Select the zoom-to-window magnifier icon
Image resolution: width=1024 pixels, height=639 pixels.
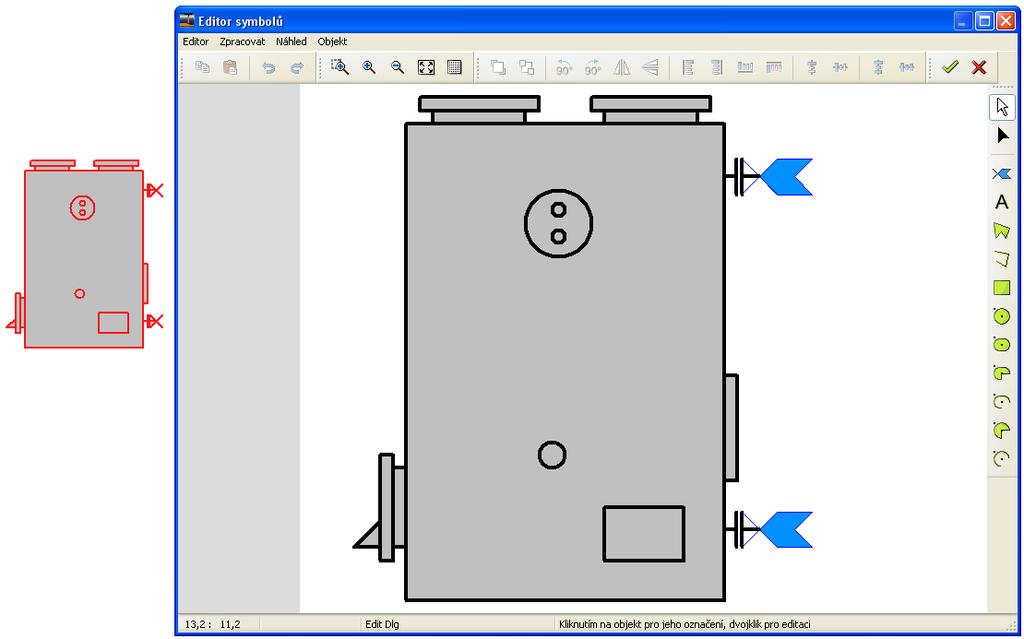[x=340, y=67]
